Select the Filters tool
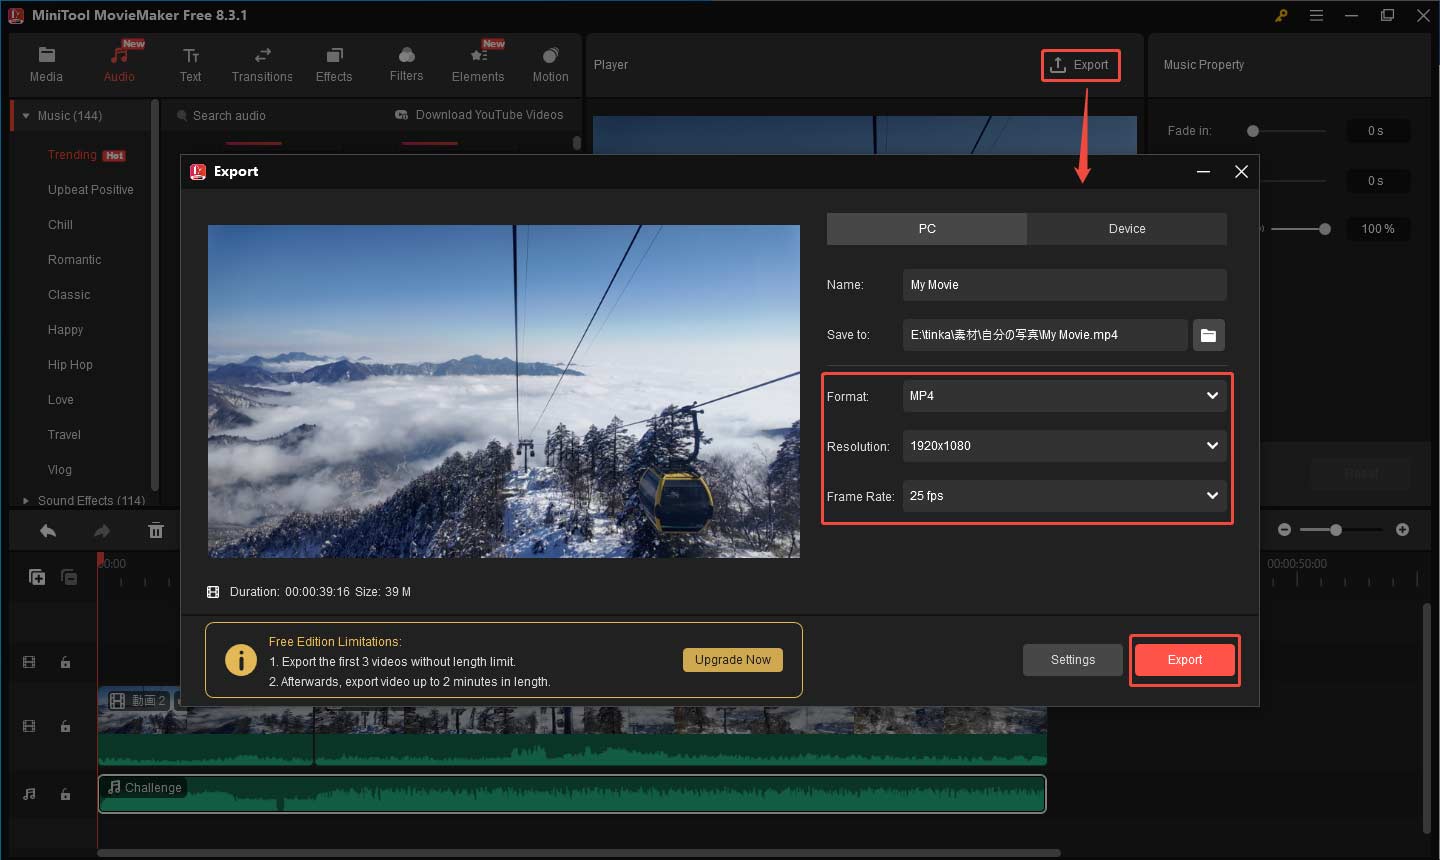This screenshot has width=1440, height=860. (x=405, y=62)
